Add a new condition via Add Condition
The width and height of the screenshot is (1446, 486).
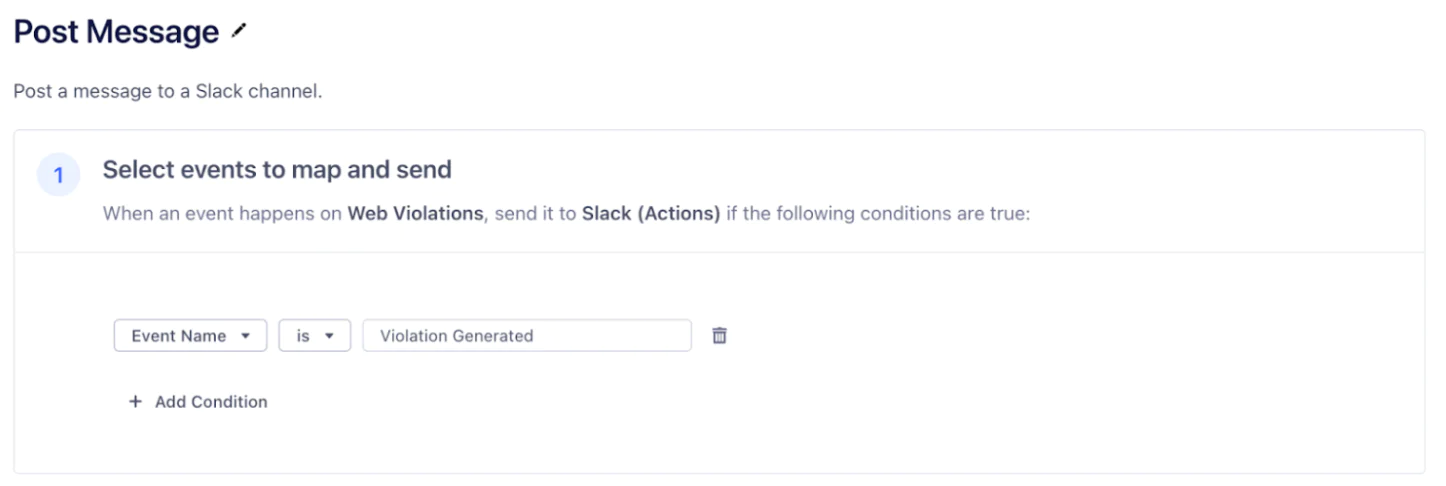(x=210, y=402)
